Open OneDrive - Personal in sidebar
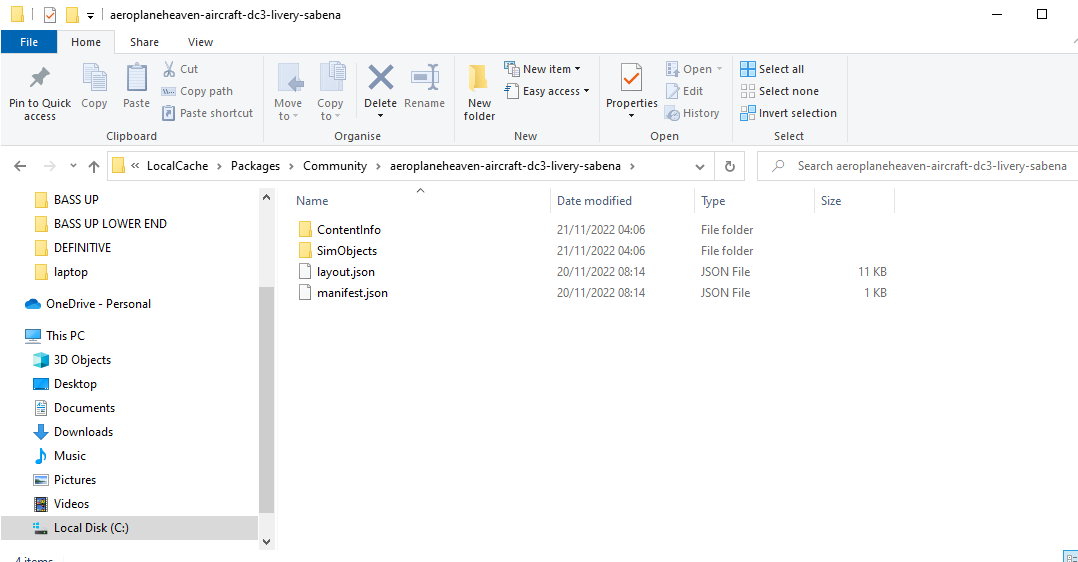 [x=88, y=303]
